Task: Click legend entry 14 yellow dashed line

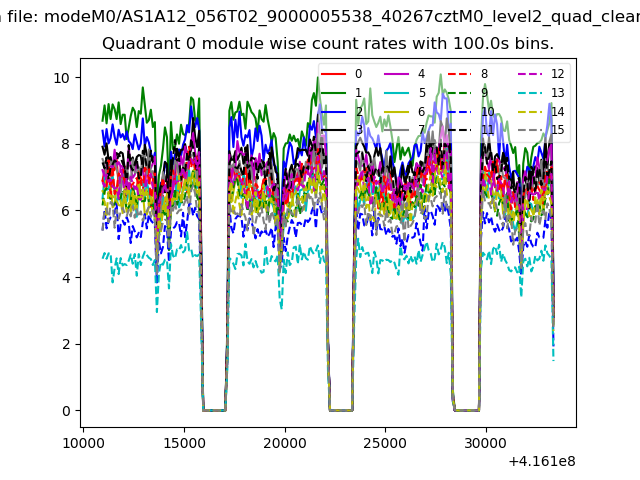Action: pyautogui.click(x=540, y=112)
